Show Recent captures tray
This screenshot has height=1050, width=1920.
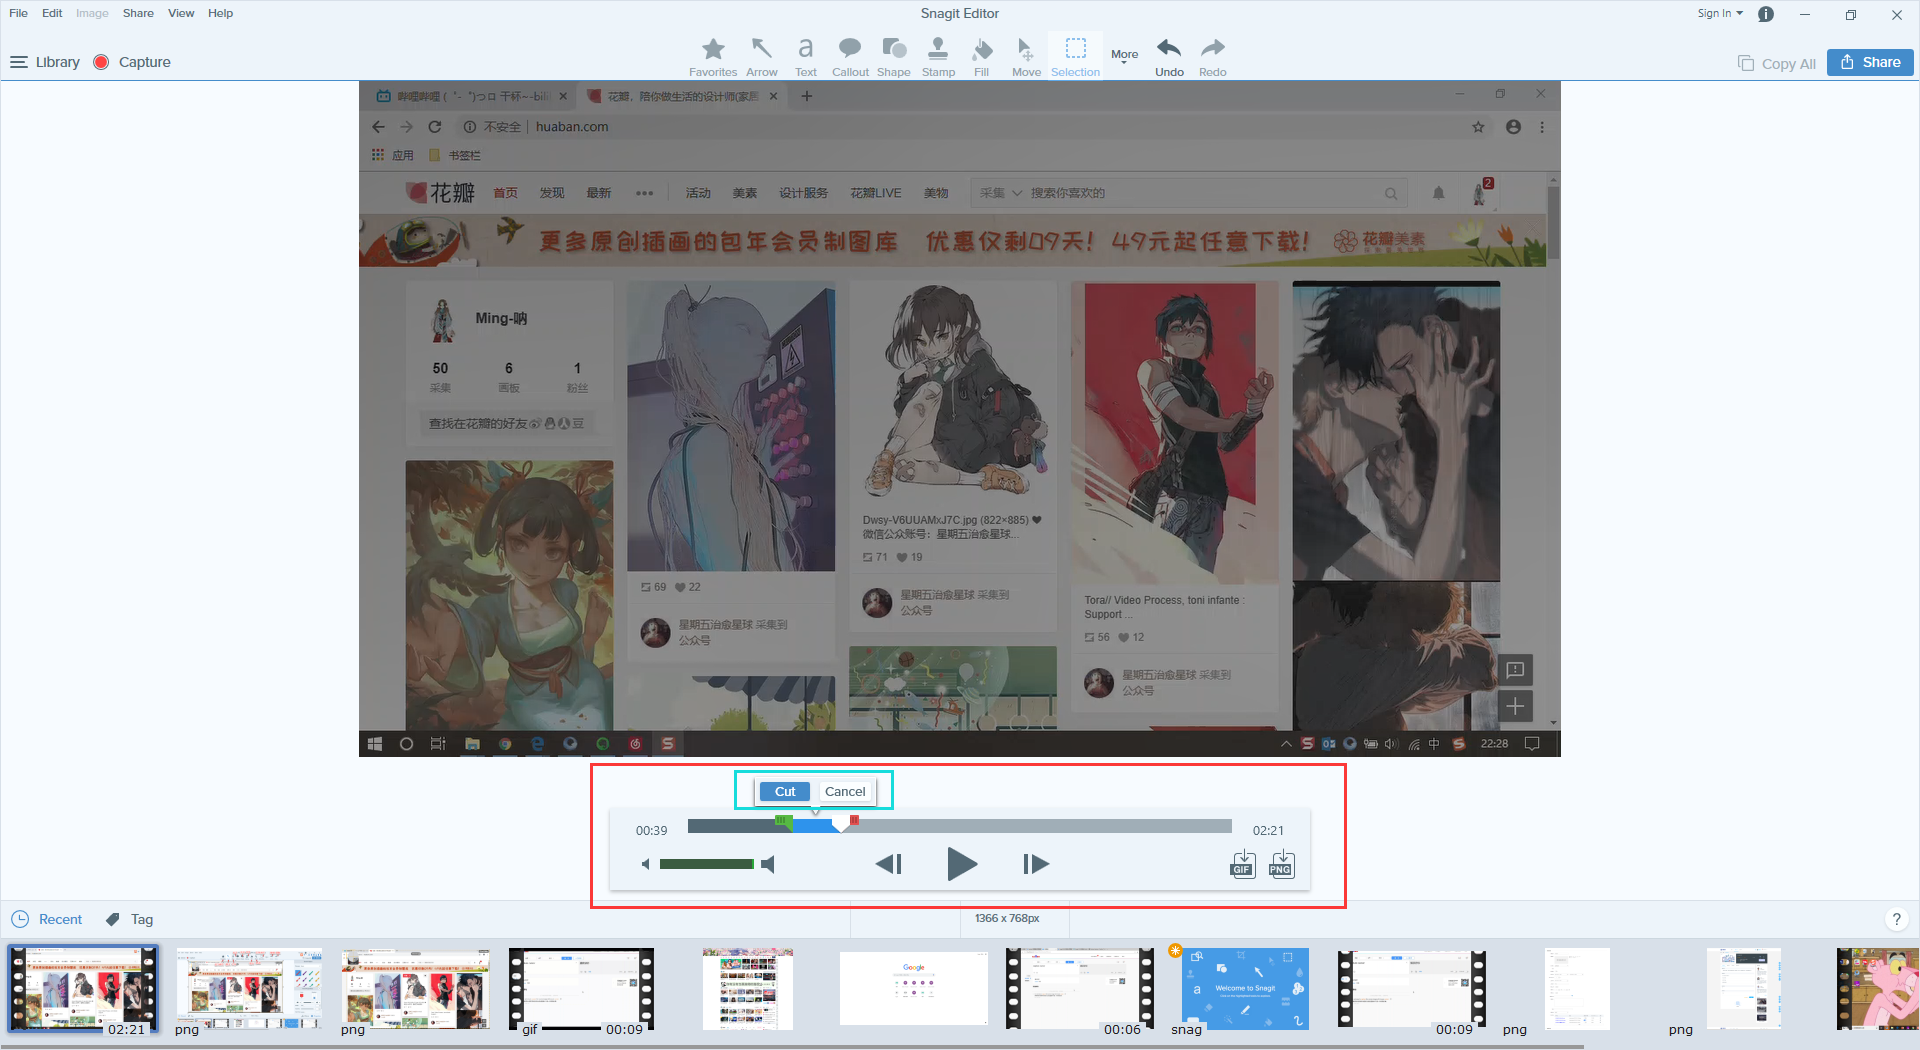pyautogui.click(x=47, y=919)
